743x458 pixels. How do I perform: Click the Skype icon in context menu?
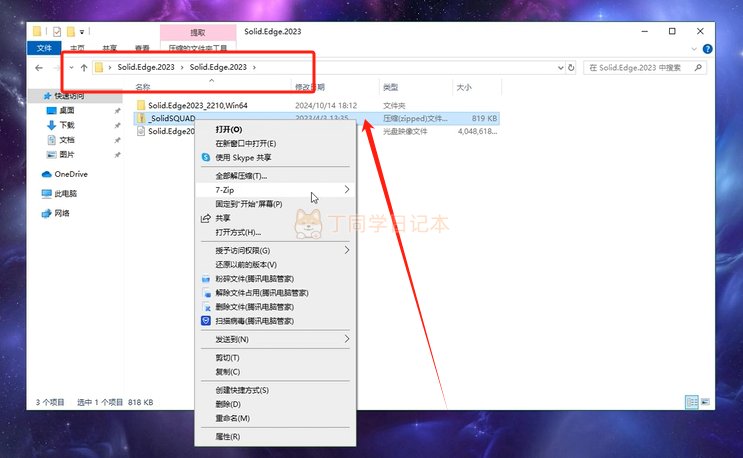(x=206, y=157)
